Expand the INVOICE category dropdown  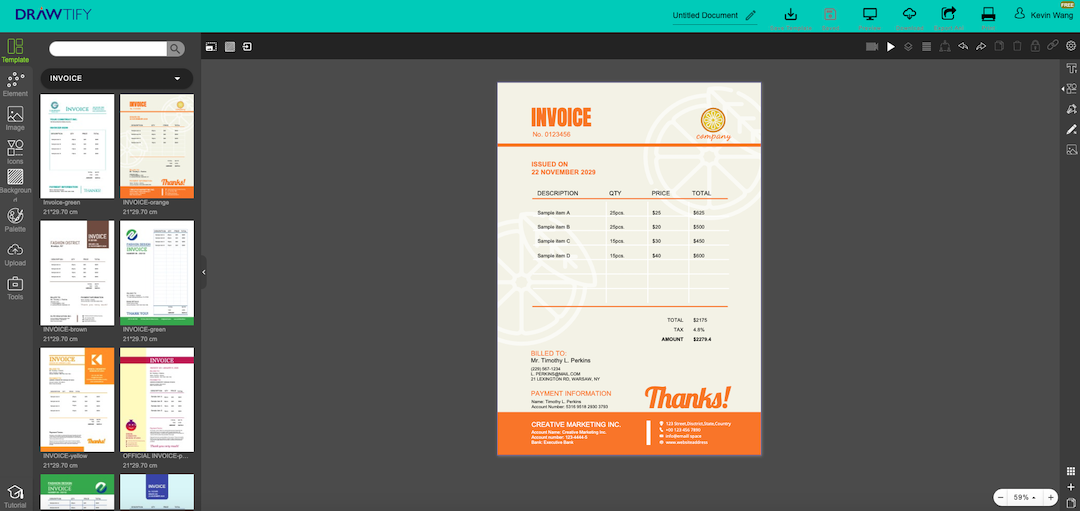coord(116,79)
